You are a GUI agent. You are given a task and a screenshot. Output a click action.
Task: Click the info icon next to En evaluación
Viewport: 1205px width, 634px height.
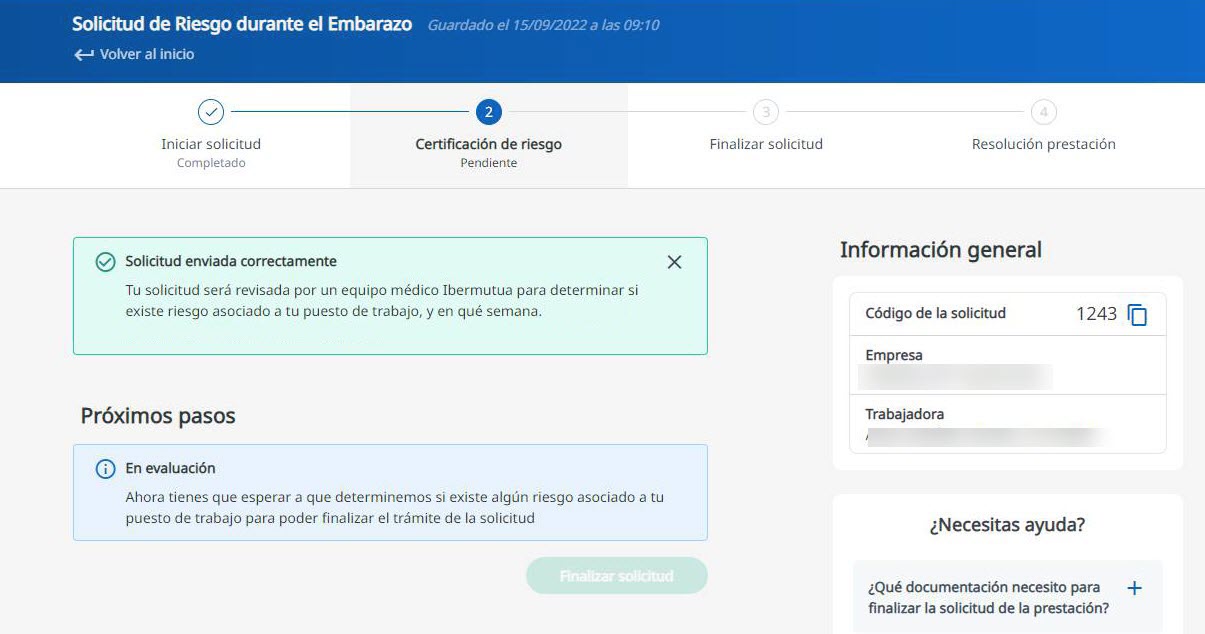point(105,469)
